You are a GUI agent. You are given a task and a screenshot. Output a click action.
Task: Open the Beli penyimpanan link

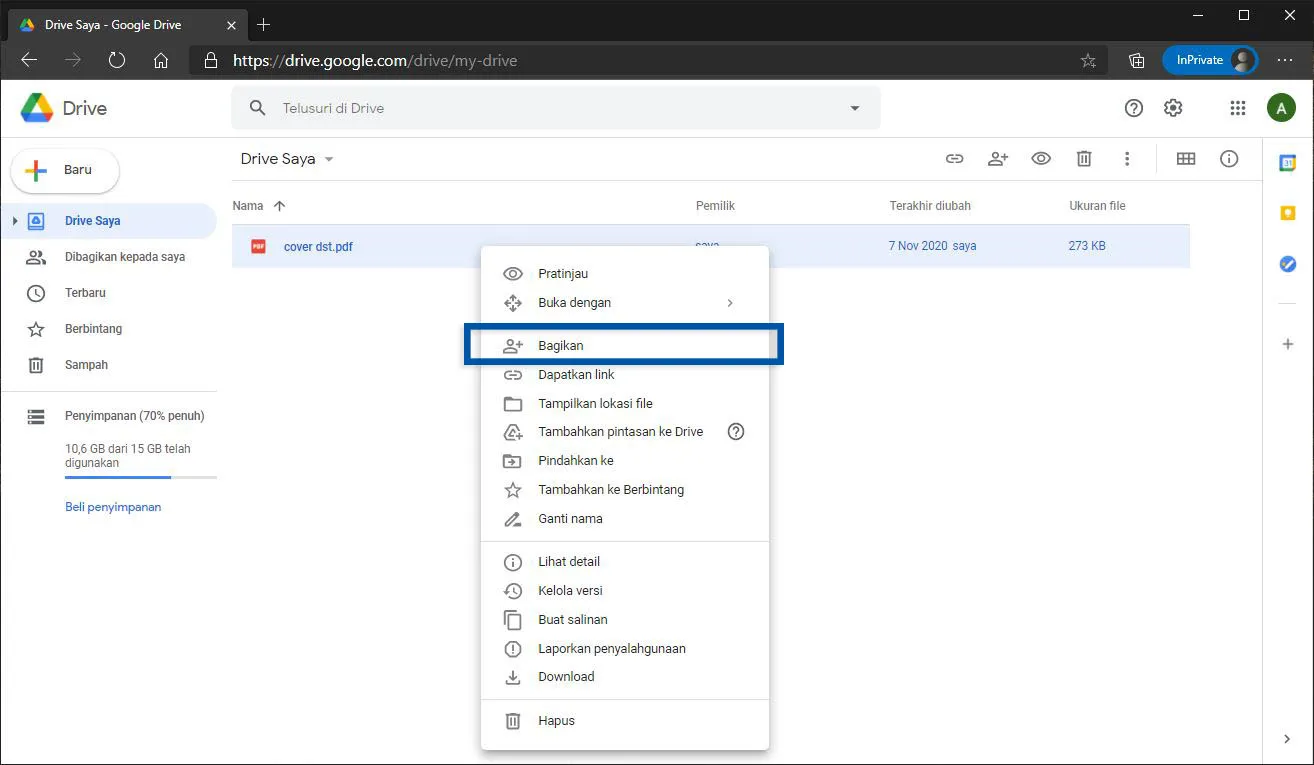113,506
